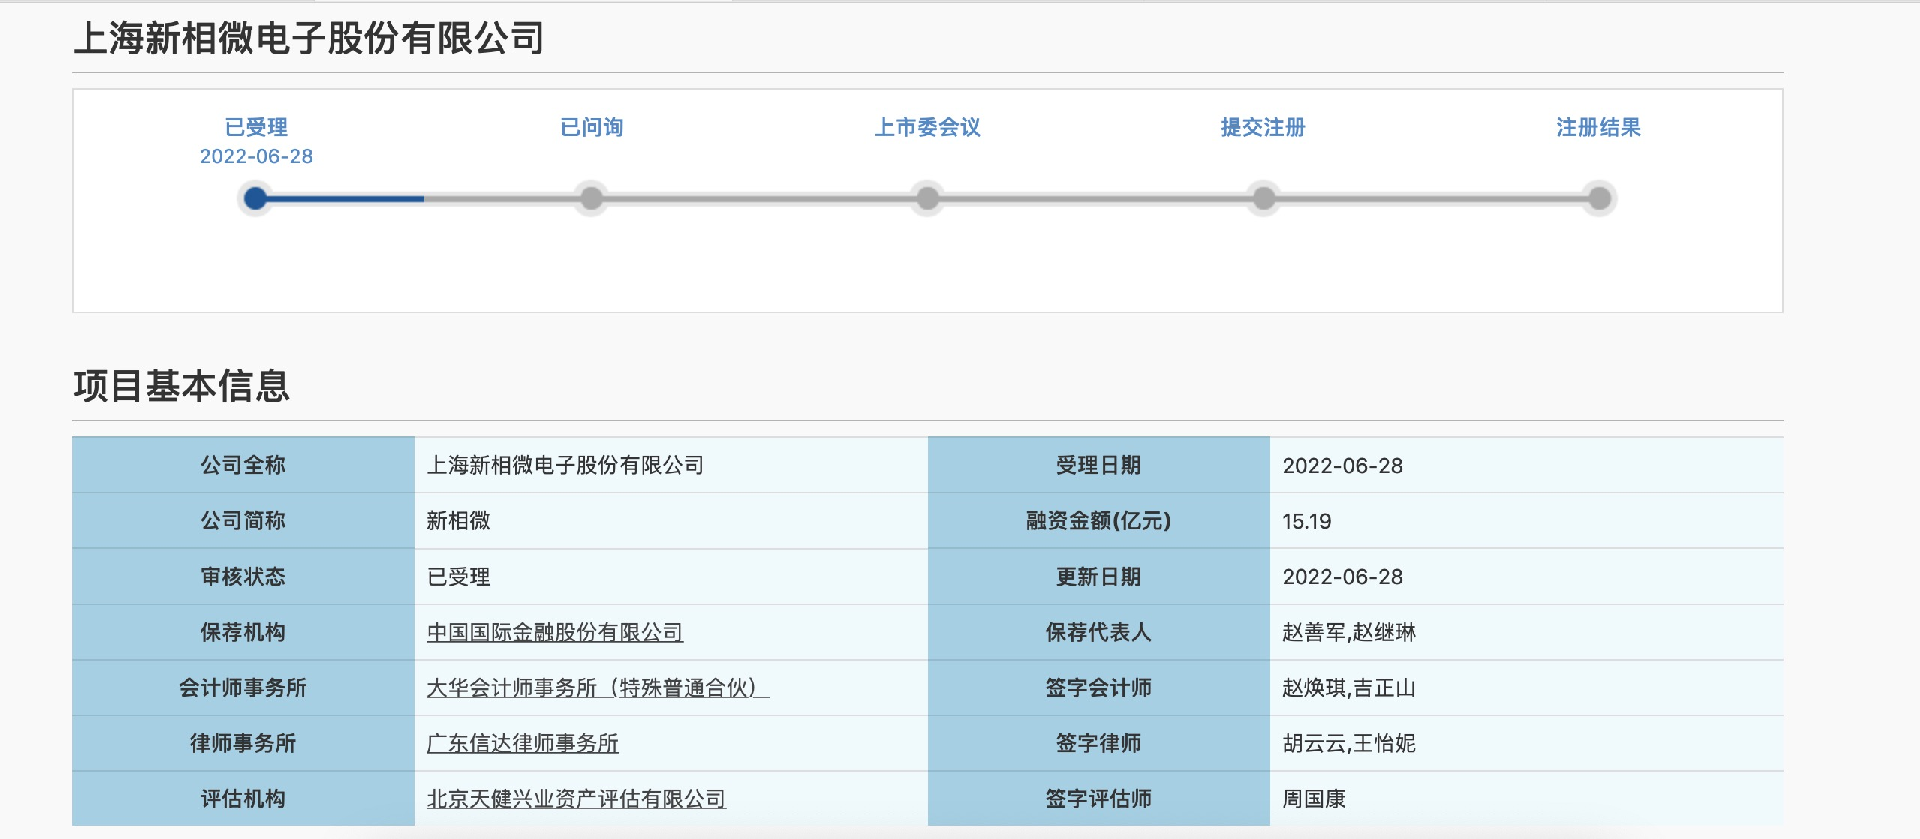1920x839 pixels.
Task: Click the appraiser name 周国康
Action: (x=1314, y=799)
